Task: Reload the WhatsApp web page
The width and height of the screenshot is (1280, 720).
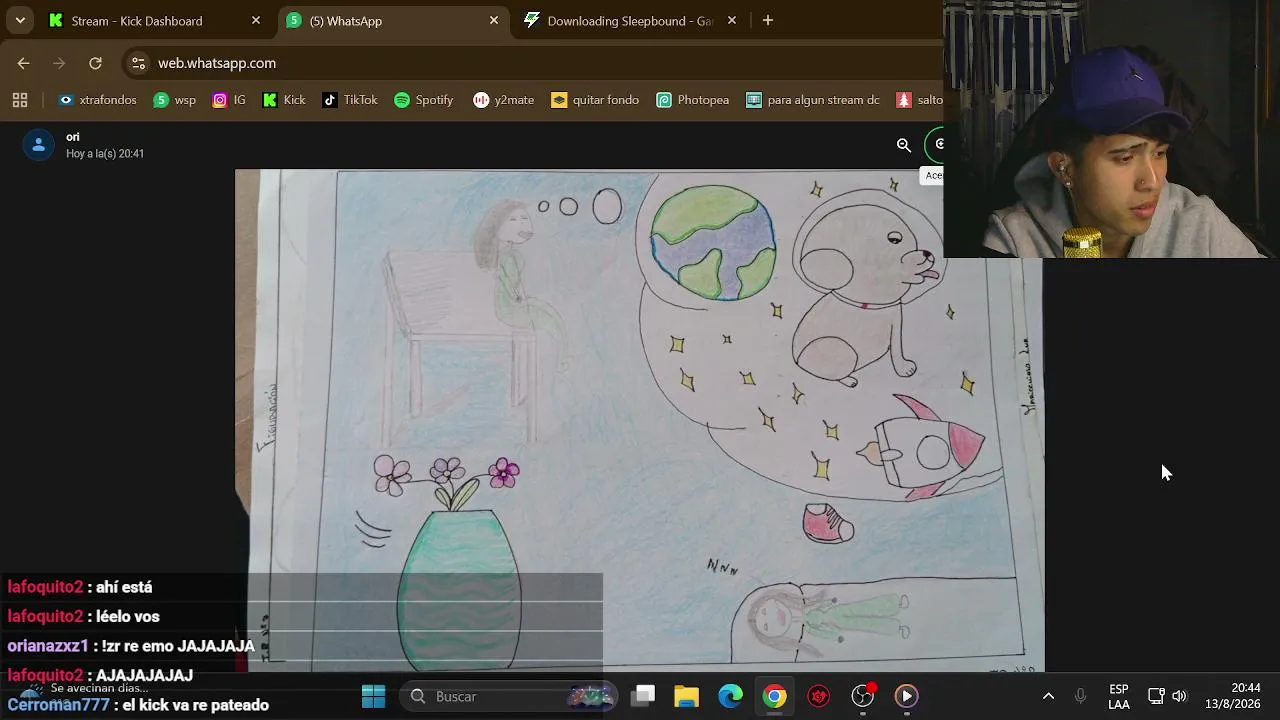Action: pos(95,63)
